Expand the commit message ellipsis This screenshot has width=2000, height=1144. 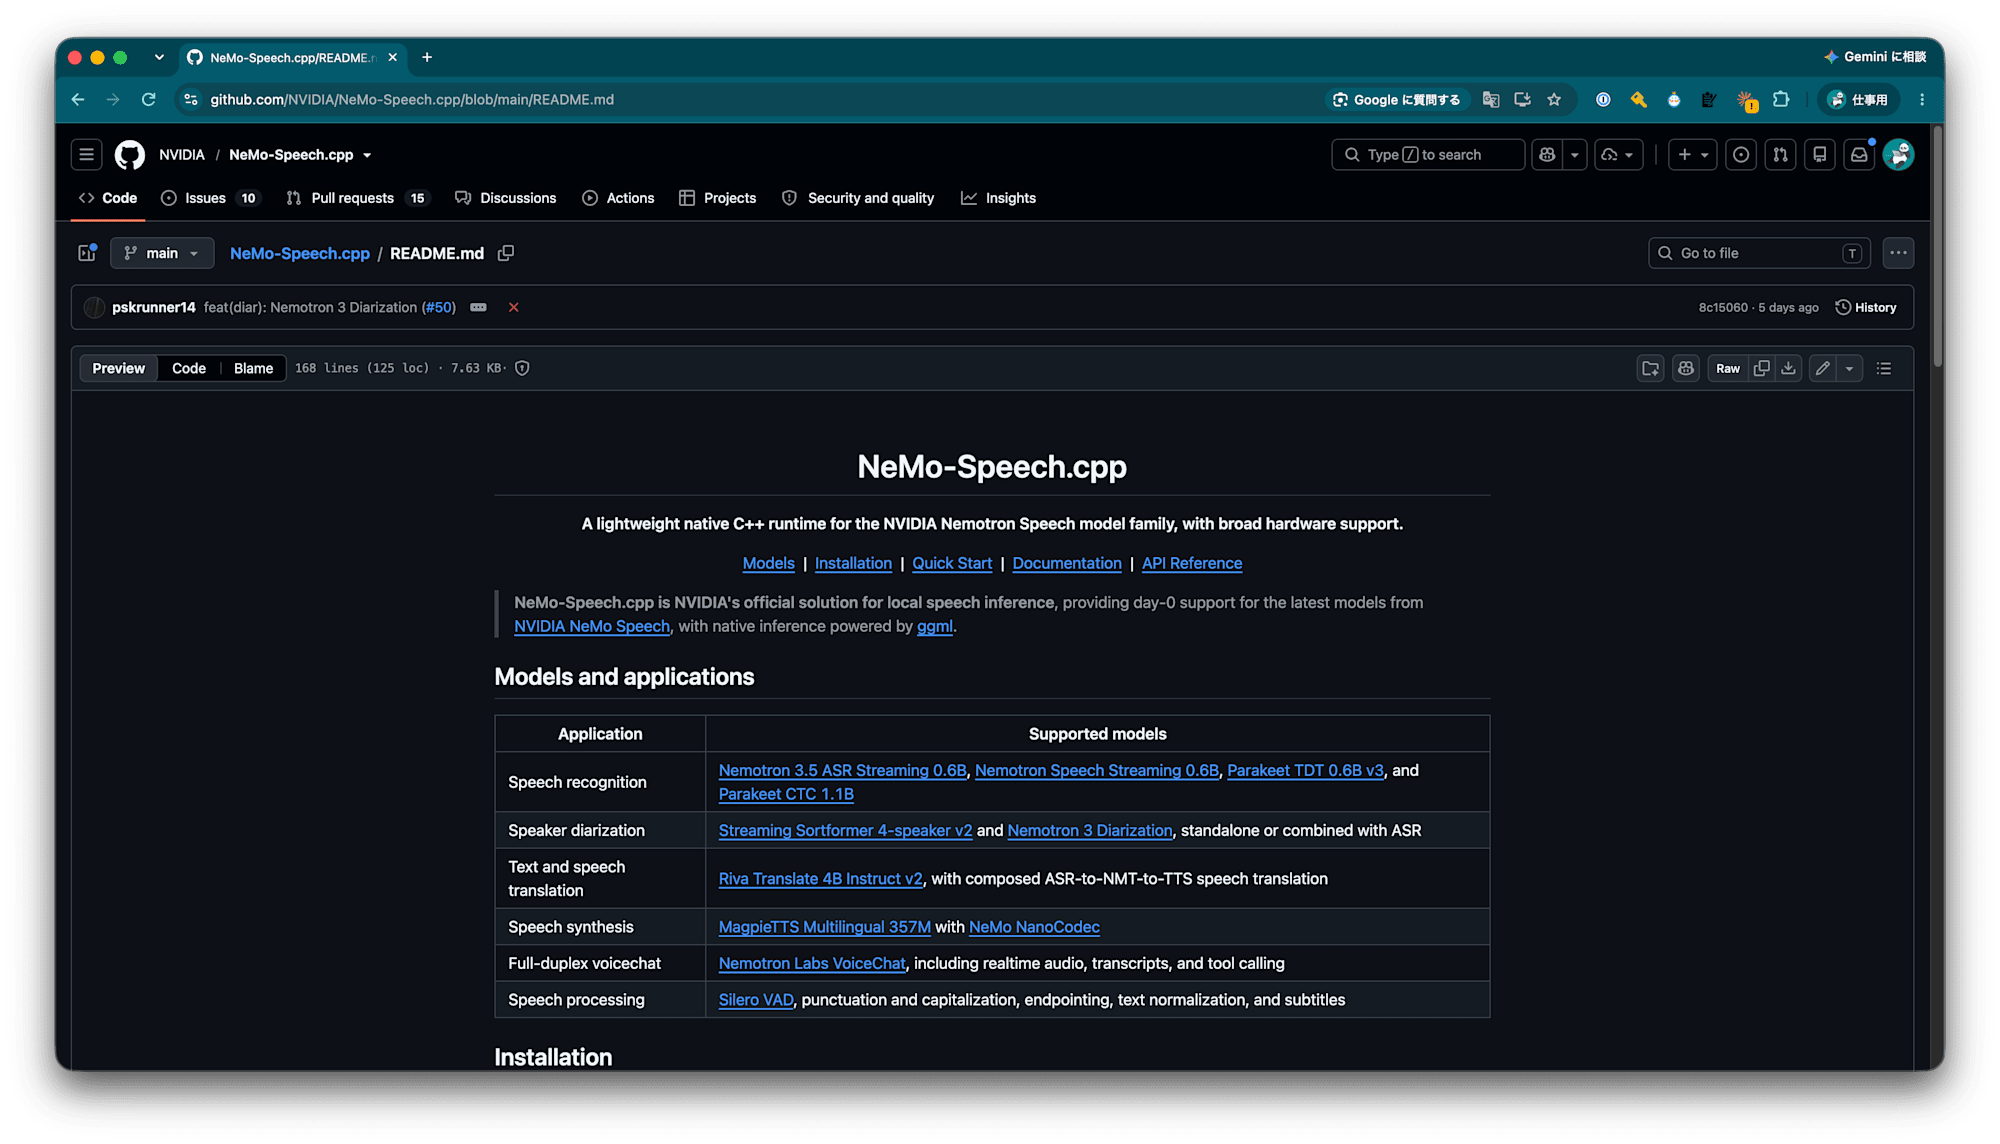(478, 307)
